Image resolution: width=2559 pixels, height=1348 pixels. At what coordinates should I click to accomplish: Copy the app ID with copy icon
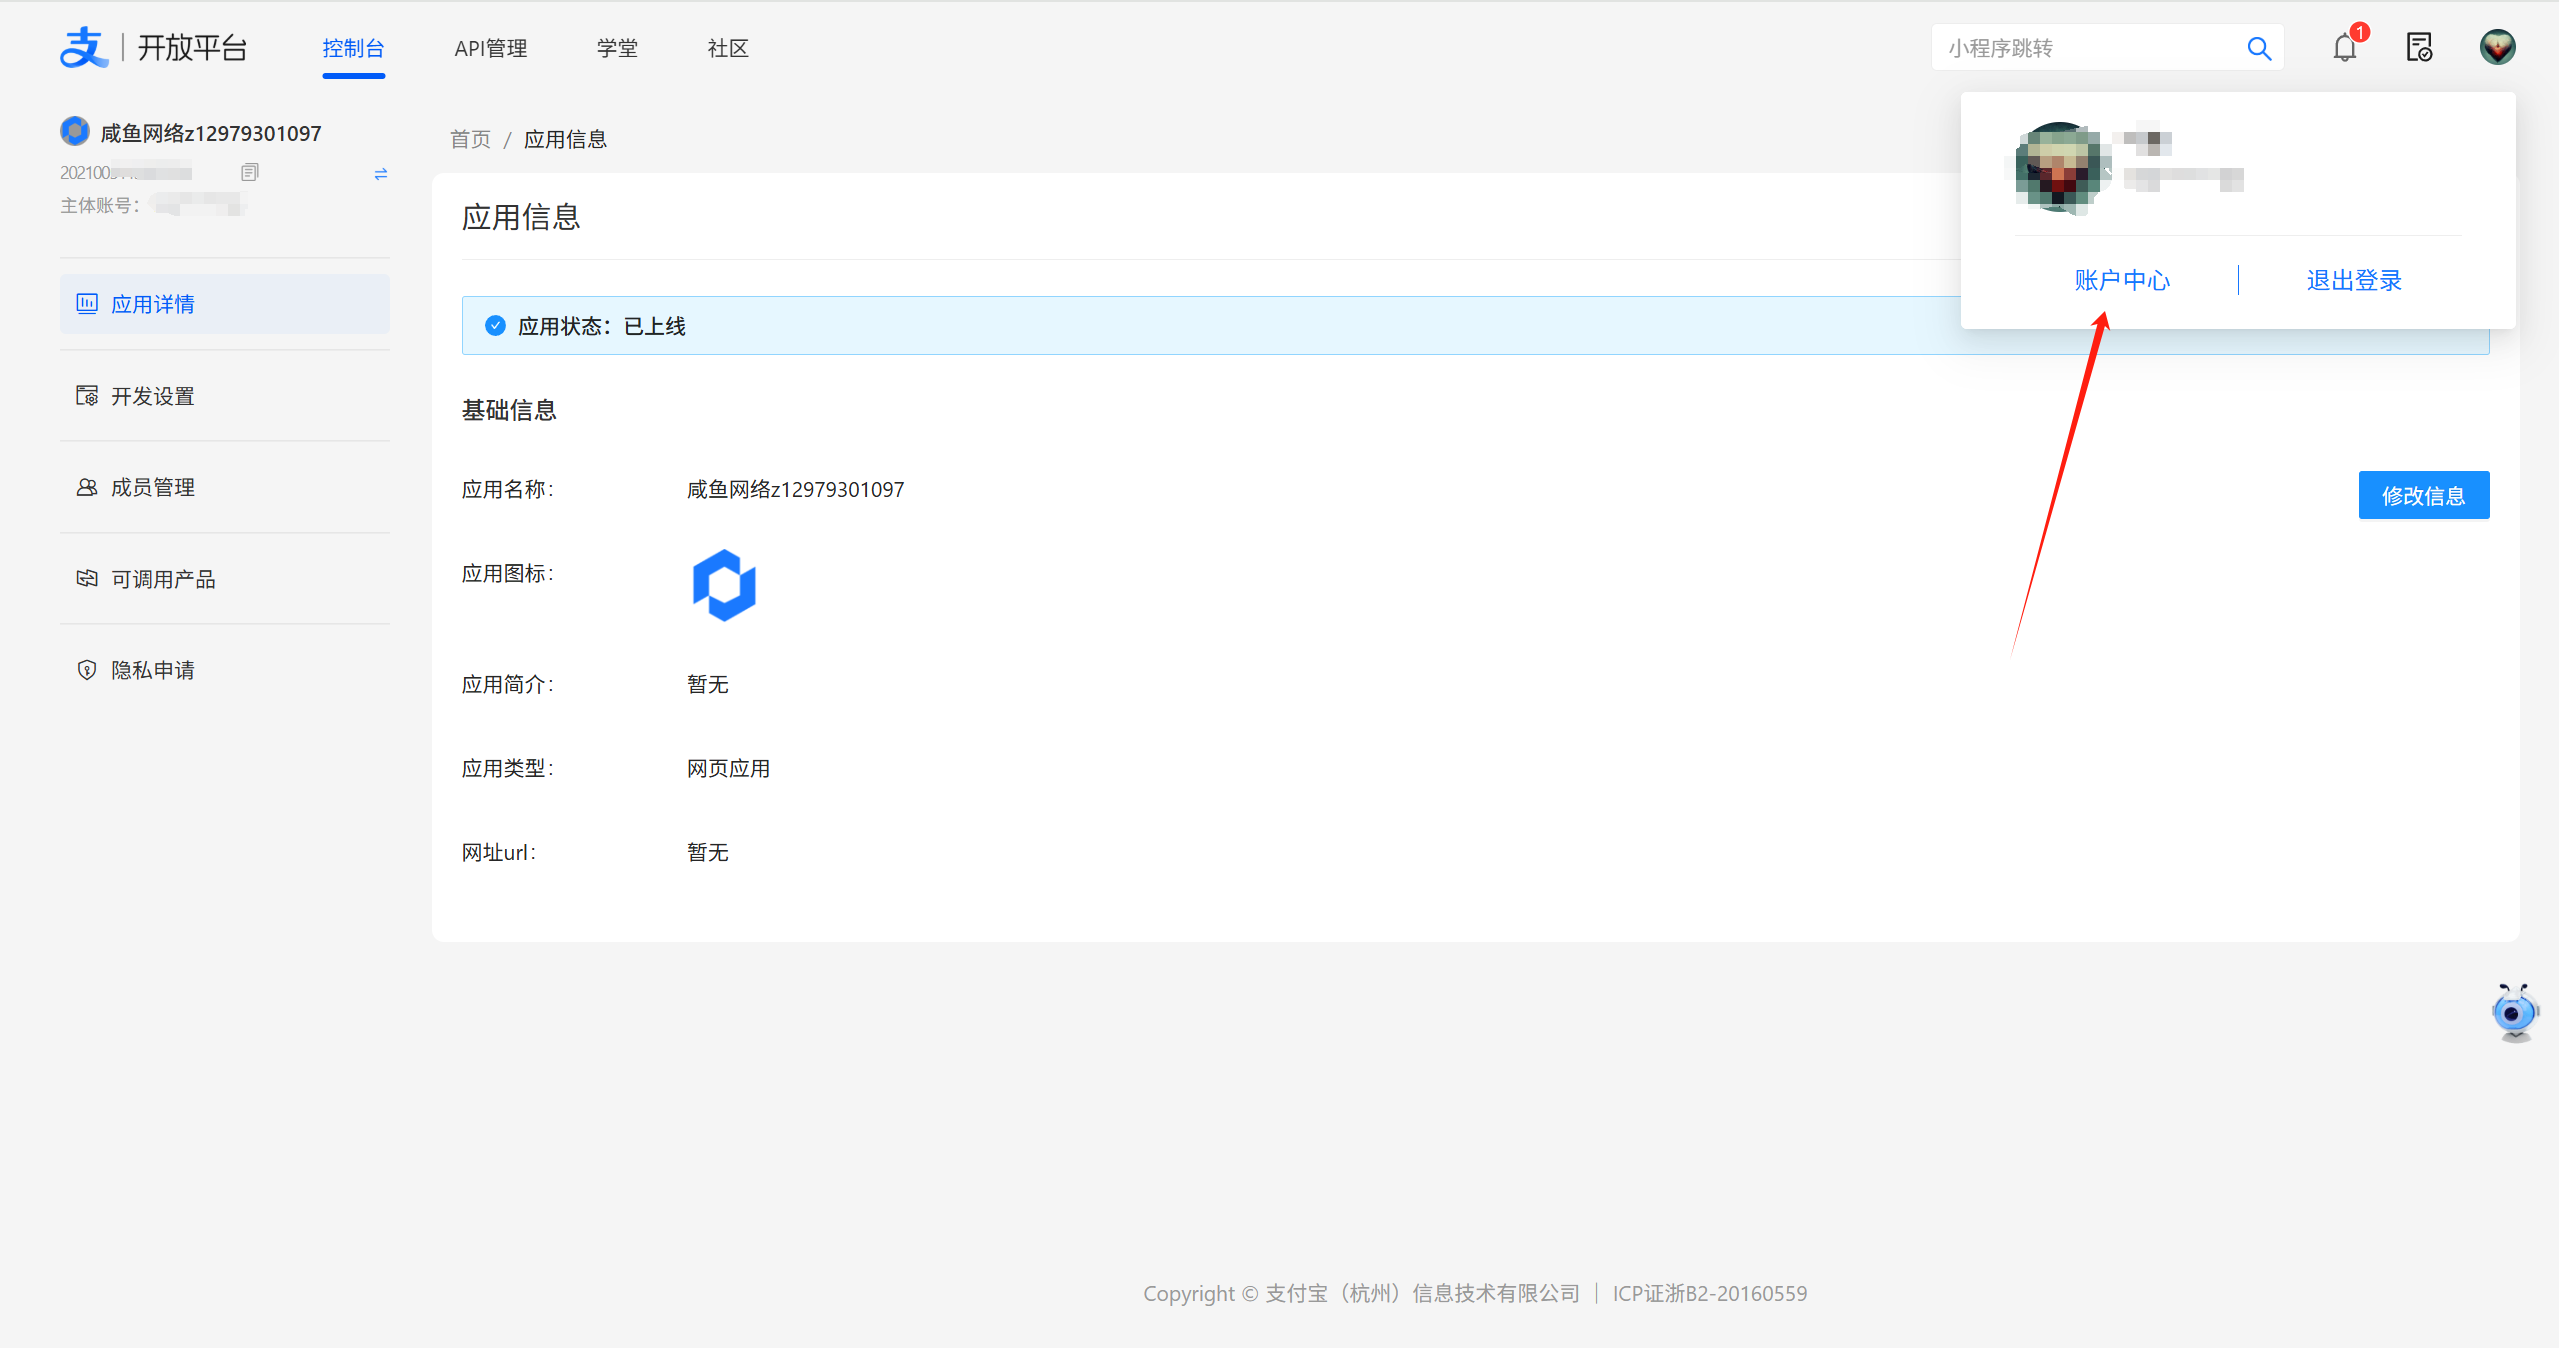[x=250, y=172]
